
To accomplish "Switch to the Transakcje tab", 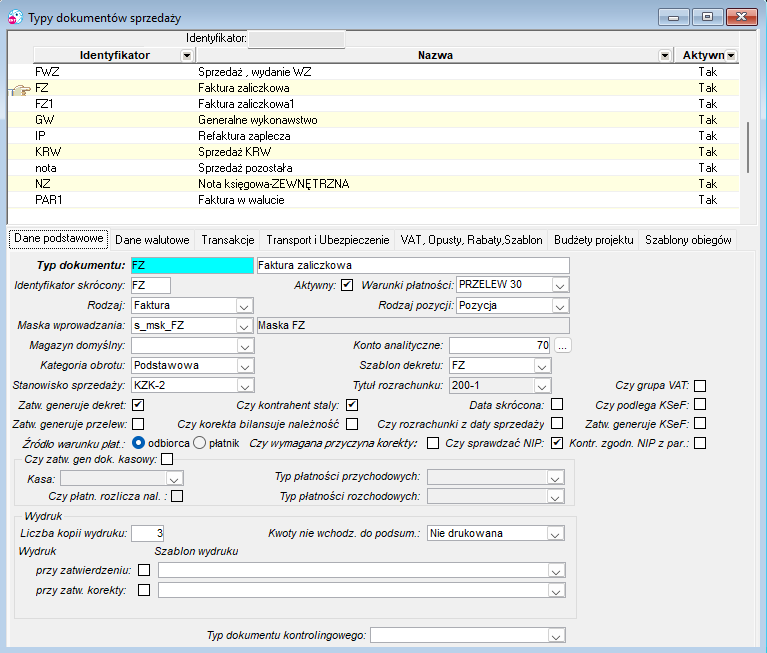I will [x=228, y=240].
